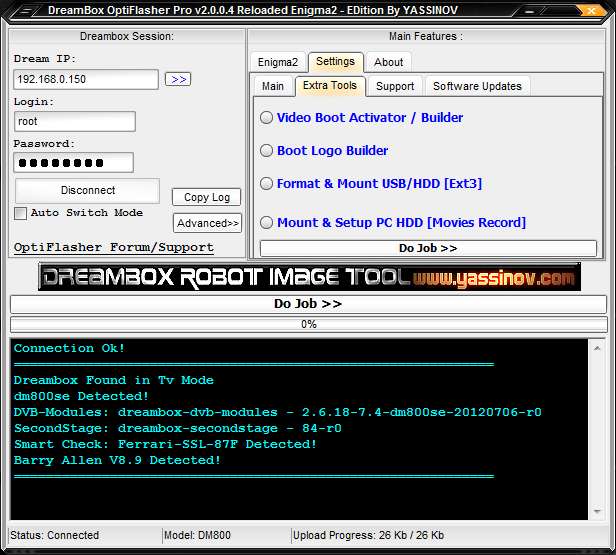This screenshot has height=555, width=616.
Task: Click 'Barry Allen V8.9 Detected!' line
Action: 117,460
